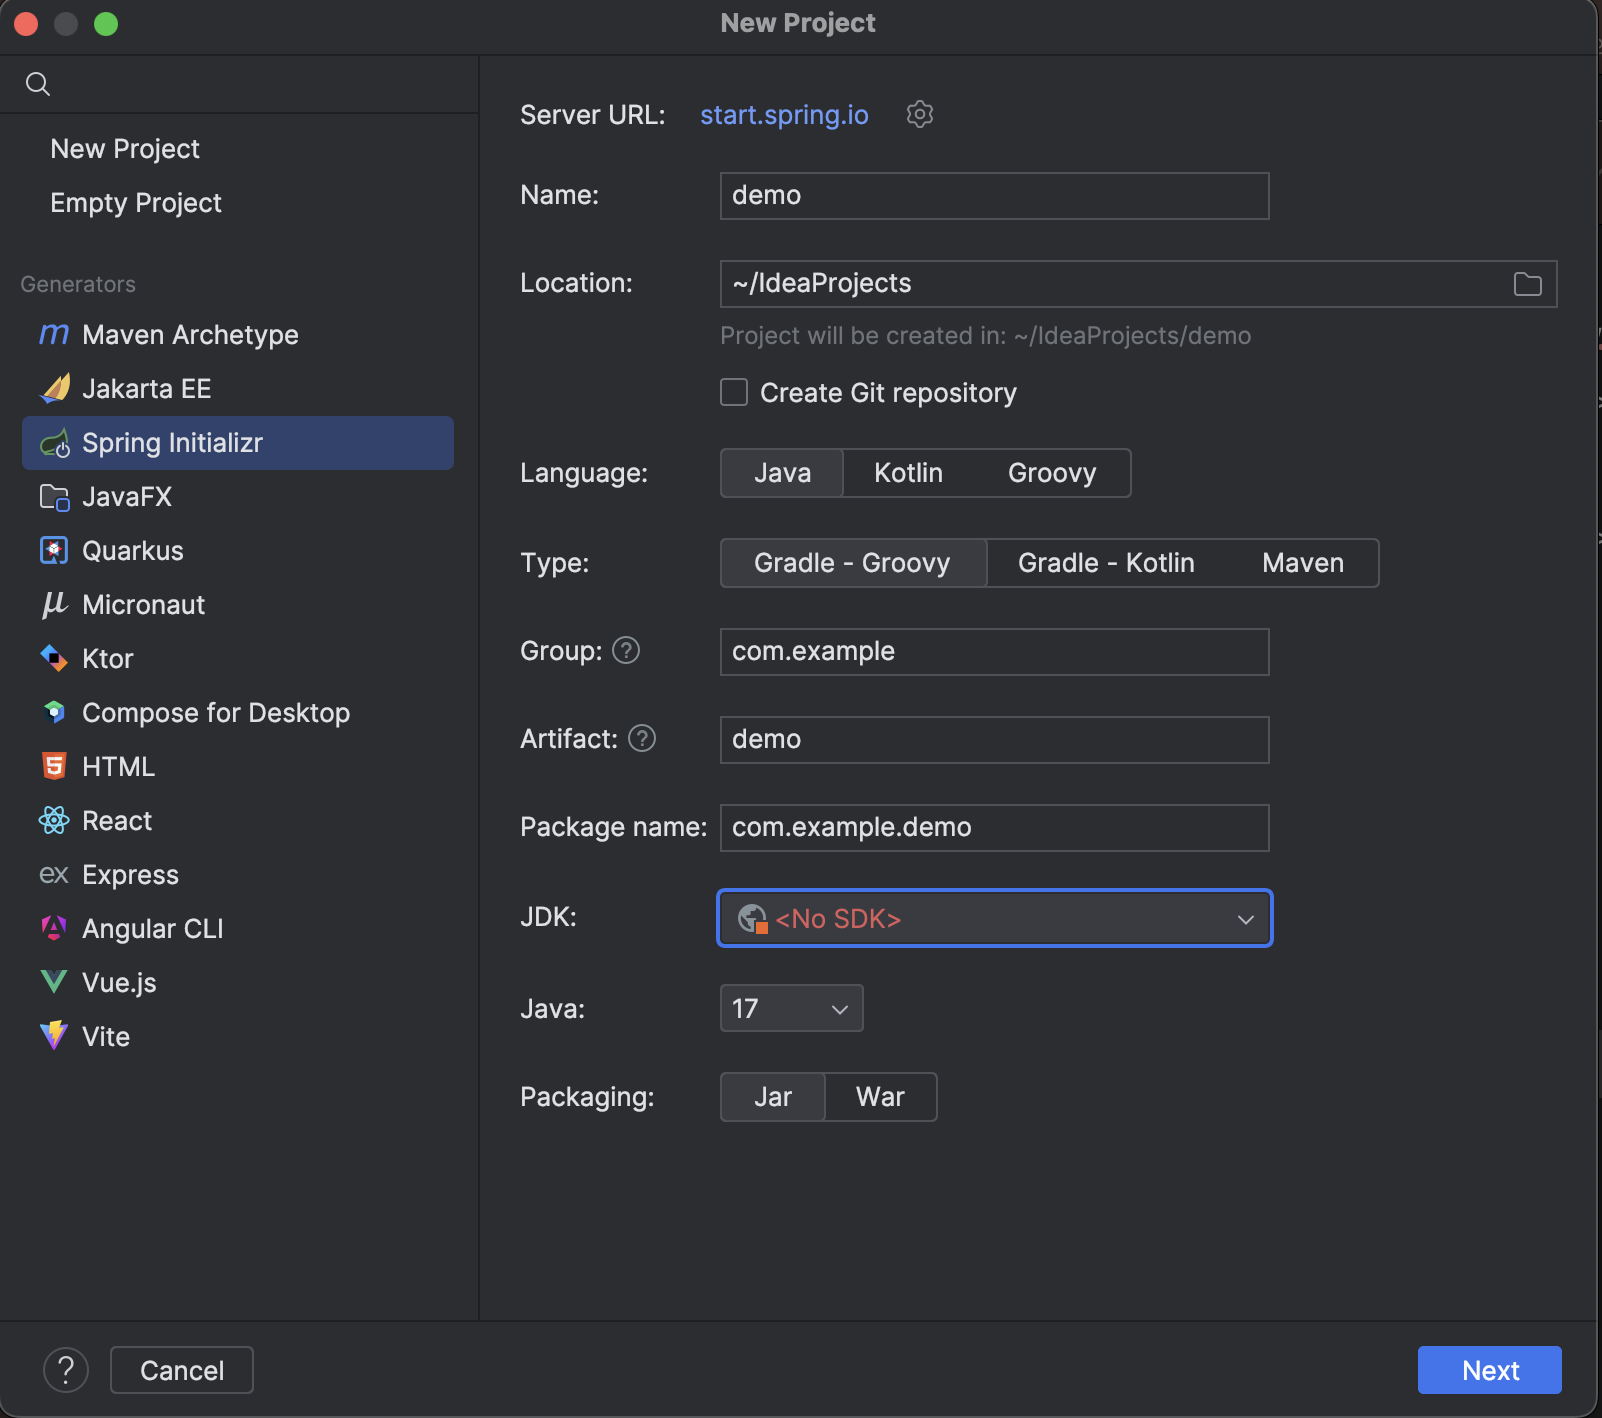Viewport: 1602px width, 1418px height.
Task: Select Angular CLI generator label
Action: click(153, 929)
